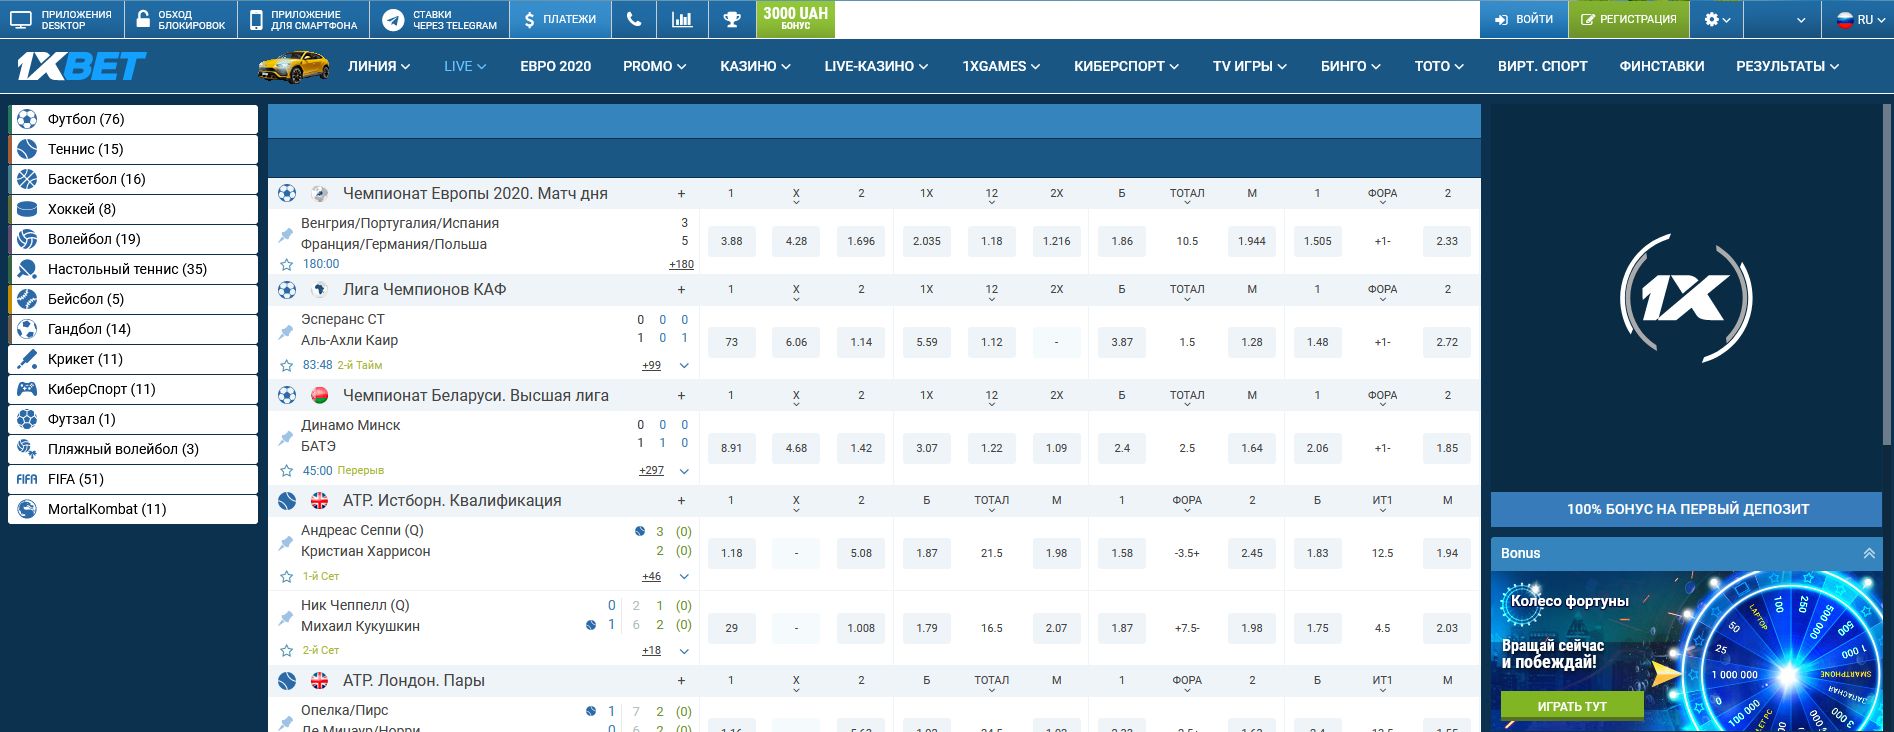The width and height of the screenshot is (1894, 732).
Task: Click the РЕГИСТРАЦИЯ button
Action: (1628, 19)
